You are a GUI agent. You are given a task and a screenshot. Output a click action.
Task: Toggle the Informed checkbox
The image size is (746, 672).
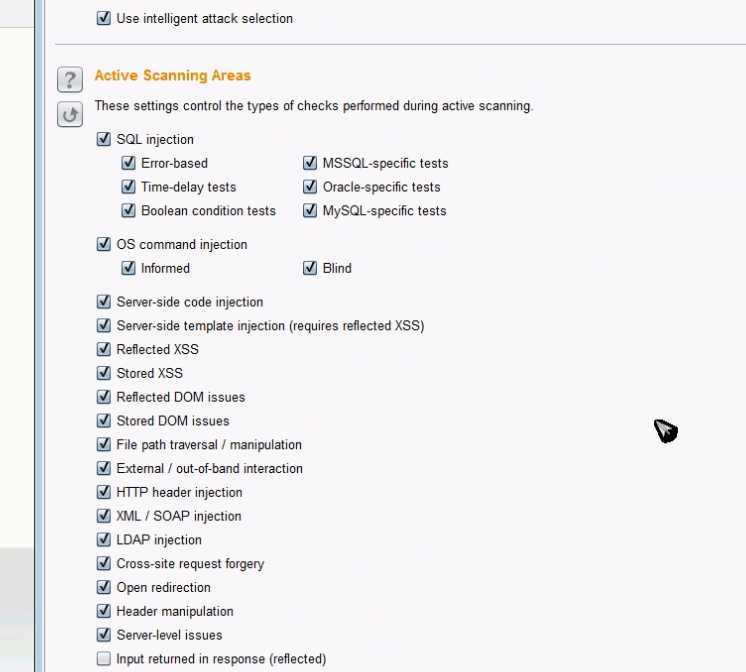(128, 268)
